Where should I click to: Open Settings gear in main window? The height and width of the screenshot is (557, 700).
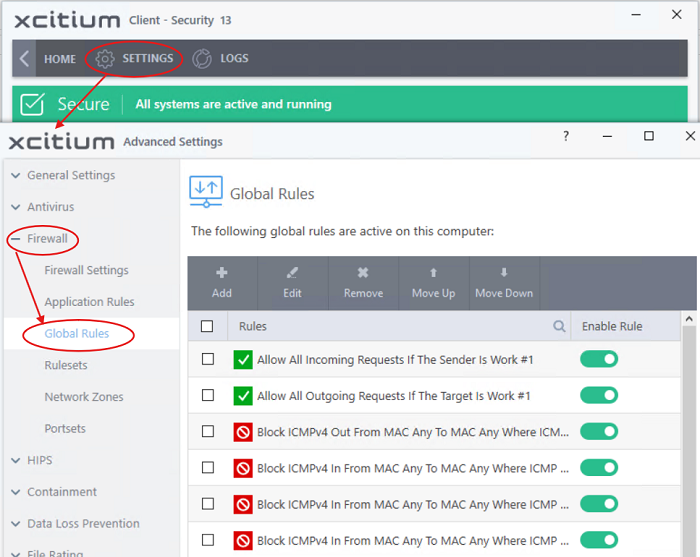point(105,58)
